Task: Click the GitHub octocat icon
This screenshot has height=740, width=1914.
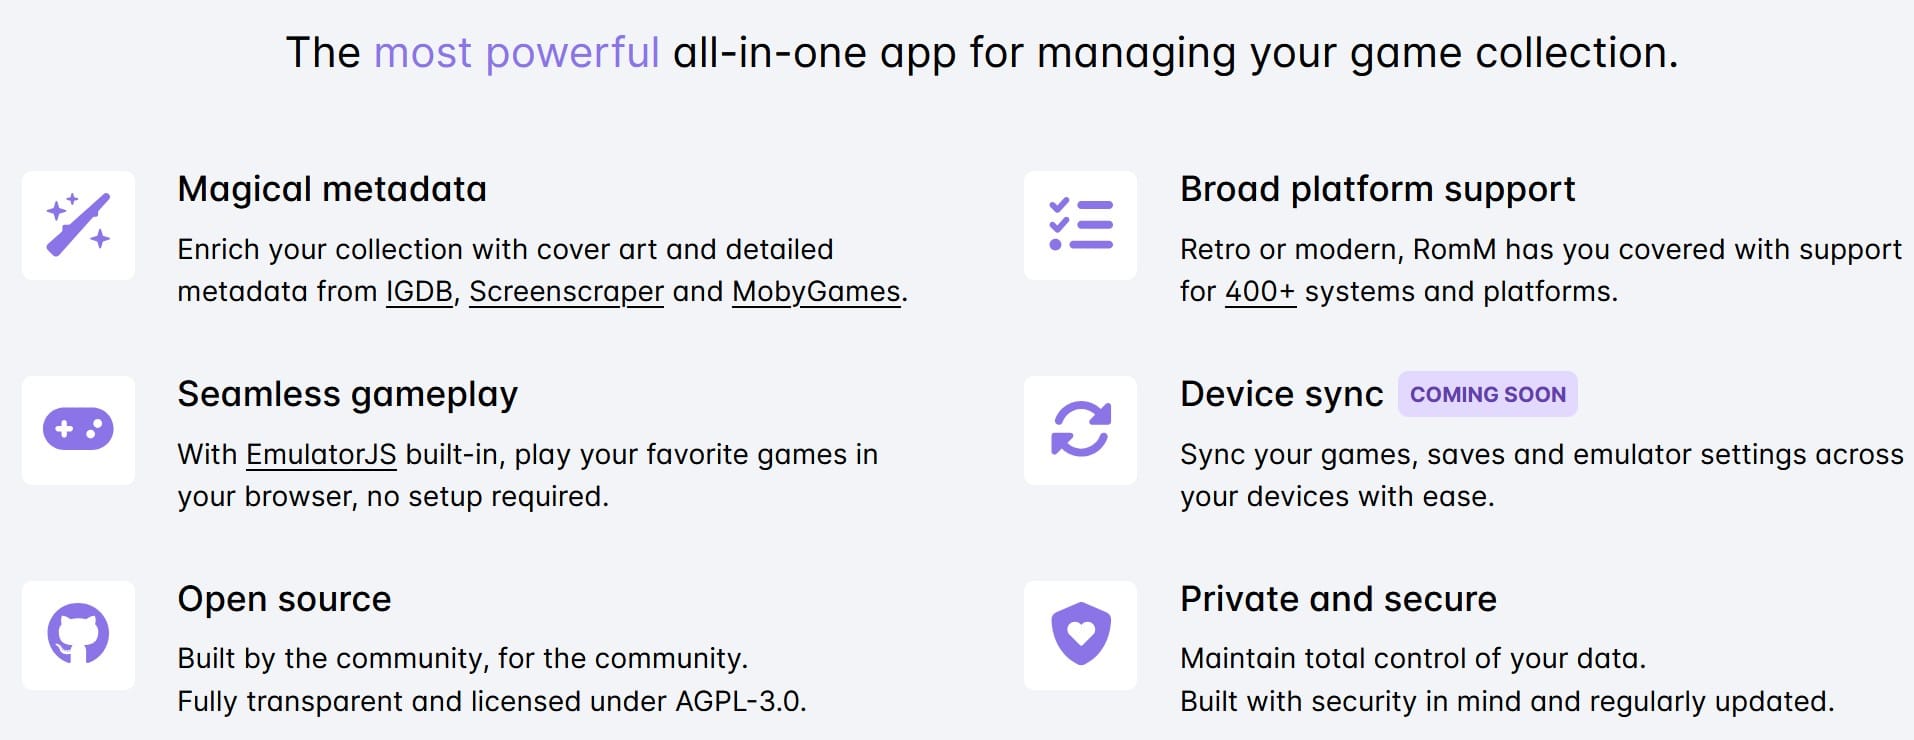Action: pos(78,634)
